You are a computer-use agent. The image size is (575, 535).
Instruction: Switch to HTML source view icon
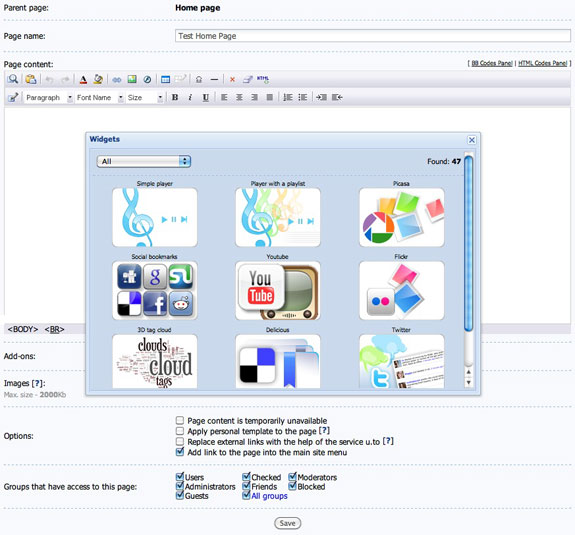263,79
